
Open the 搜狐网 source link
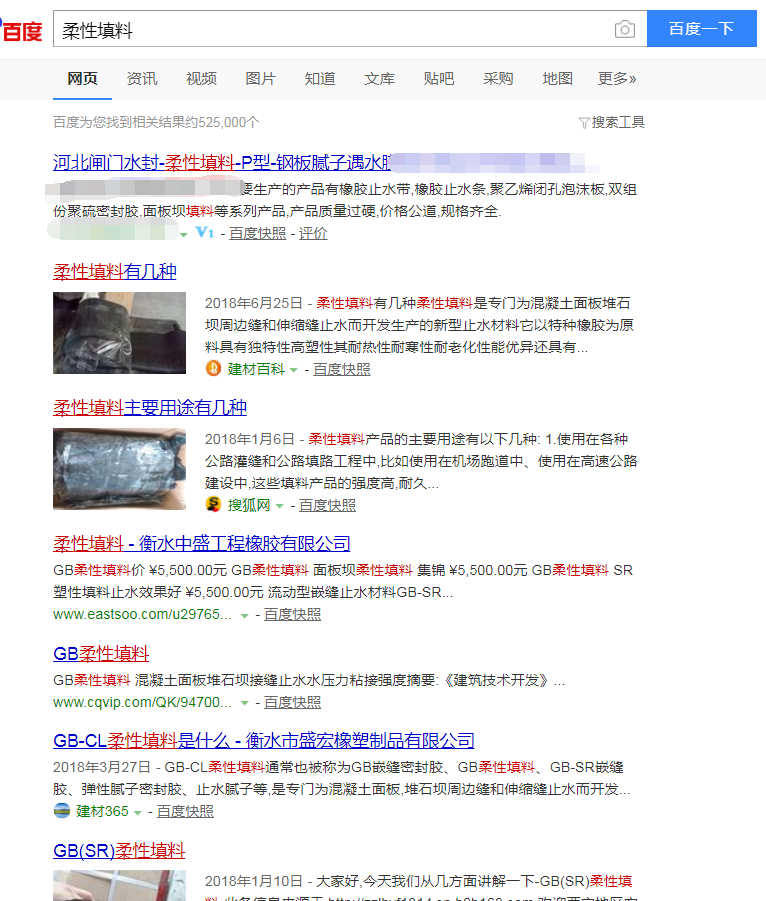(x=249, y=506)
